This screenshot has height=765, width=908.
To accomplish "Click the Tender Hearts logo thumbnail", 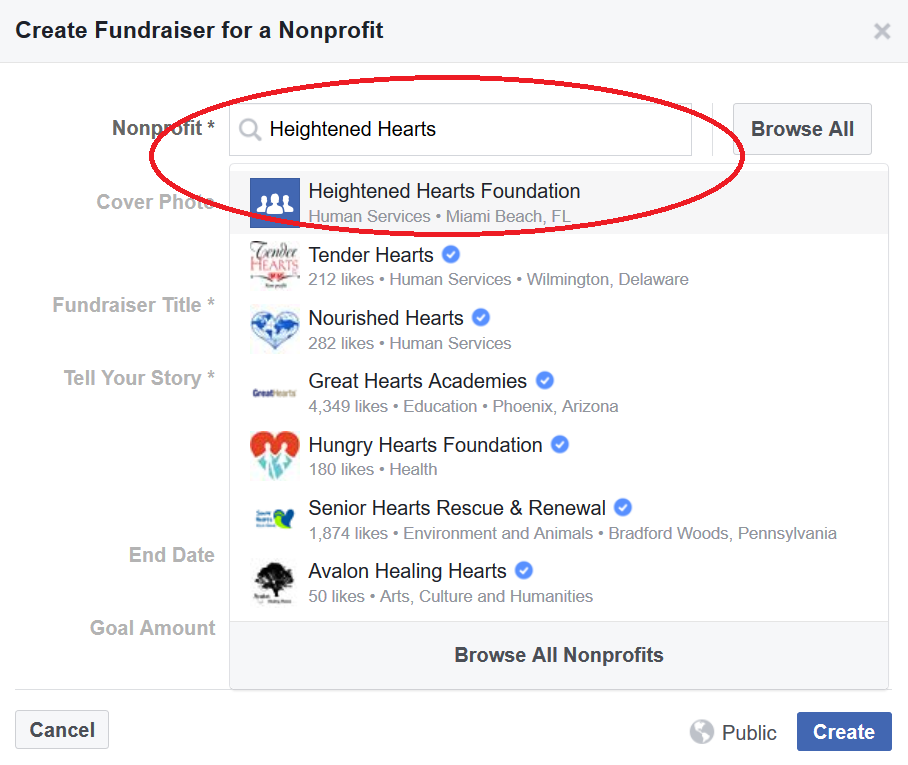I will [x=274, y=266].
